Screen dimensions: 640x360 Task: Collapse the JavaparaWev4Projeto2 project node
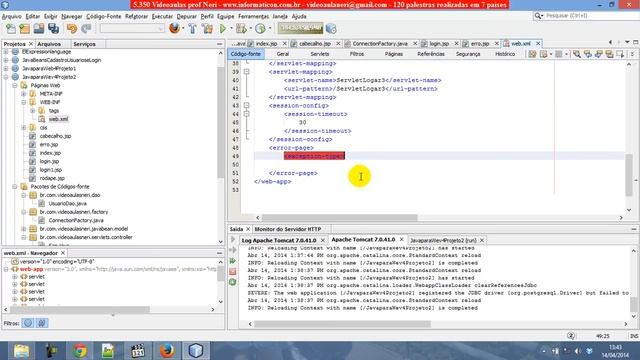[x=6, y=77]
